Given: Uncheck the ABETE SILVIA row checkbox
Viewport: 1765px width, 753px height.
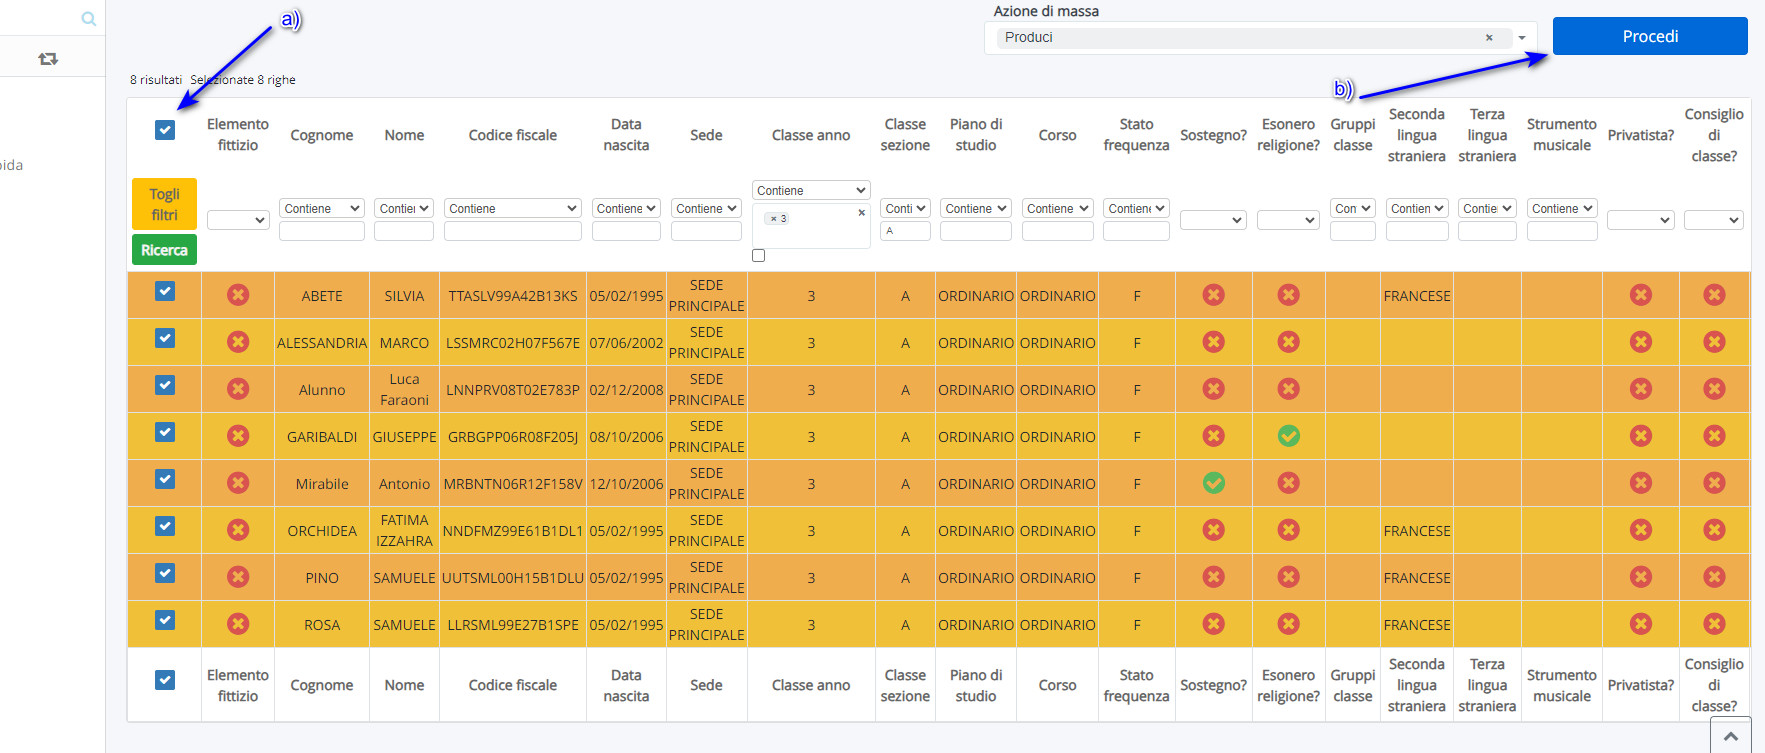Looking at the screenshot, I should pyautogui.click(x=165, y=291).
